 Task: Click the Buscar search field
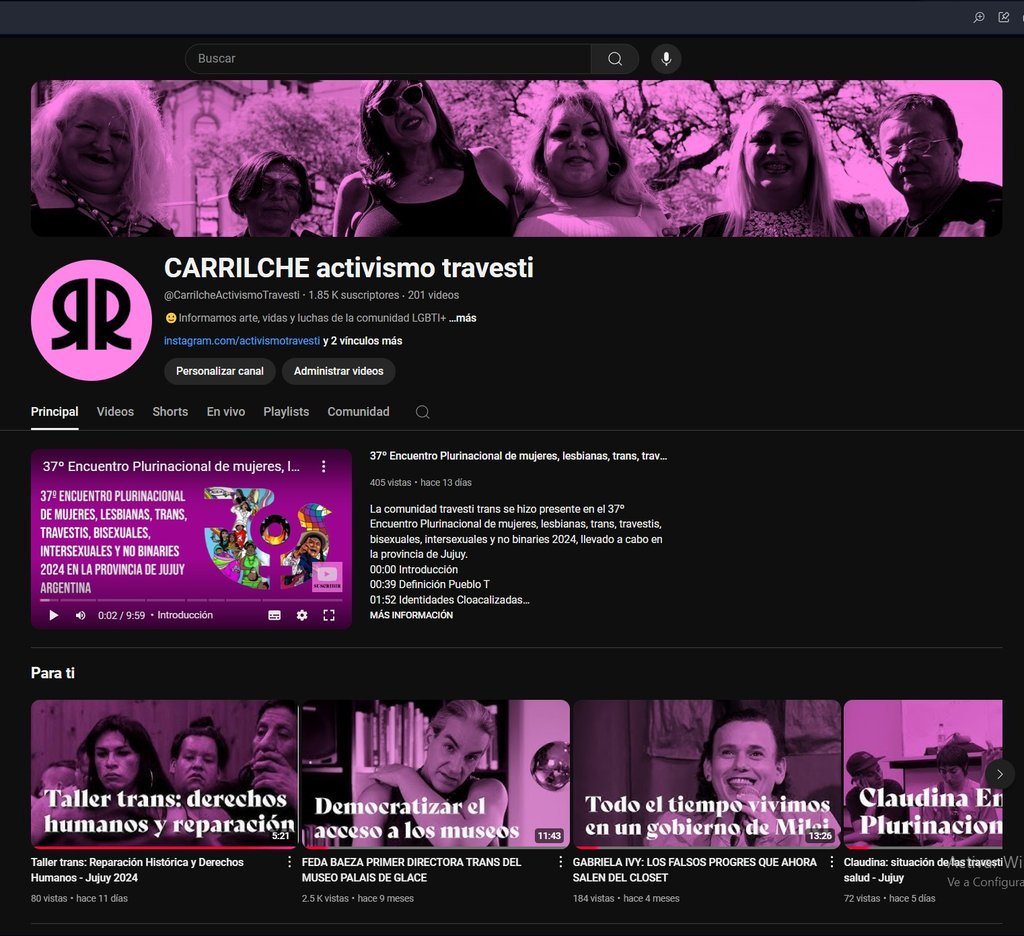point(388,59)
